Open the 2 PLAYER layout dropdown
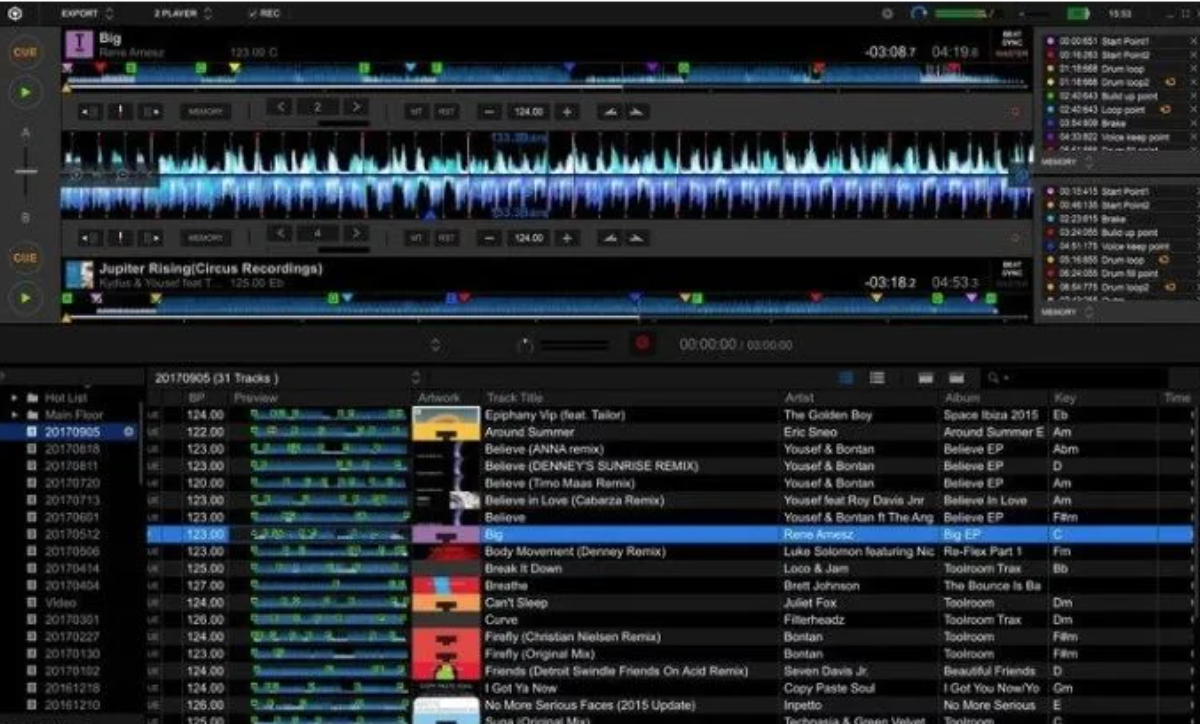Image resolution: width=1200 pixels, height=724 pixels. point(183,14)
